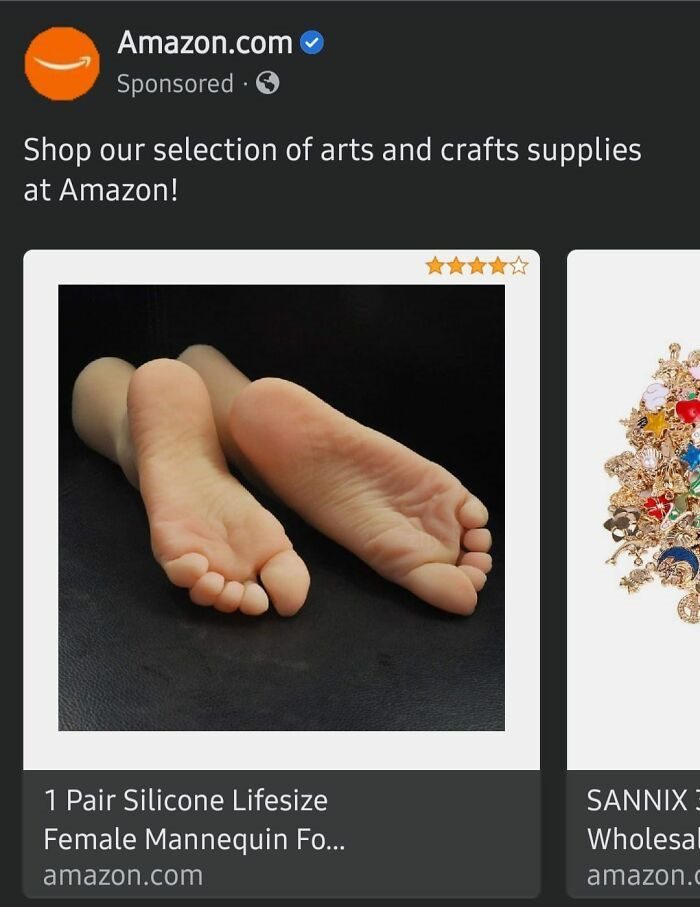
Task: Click the Sponsored label
Action: click(x=175, y=84)
